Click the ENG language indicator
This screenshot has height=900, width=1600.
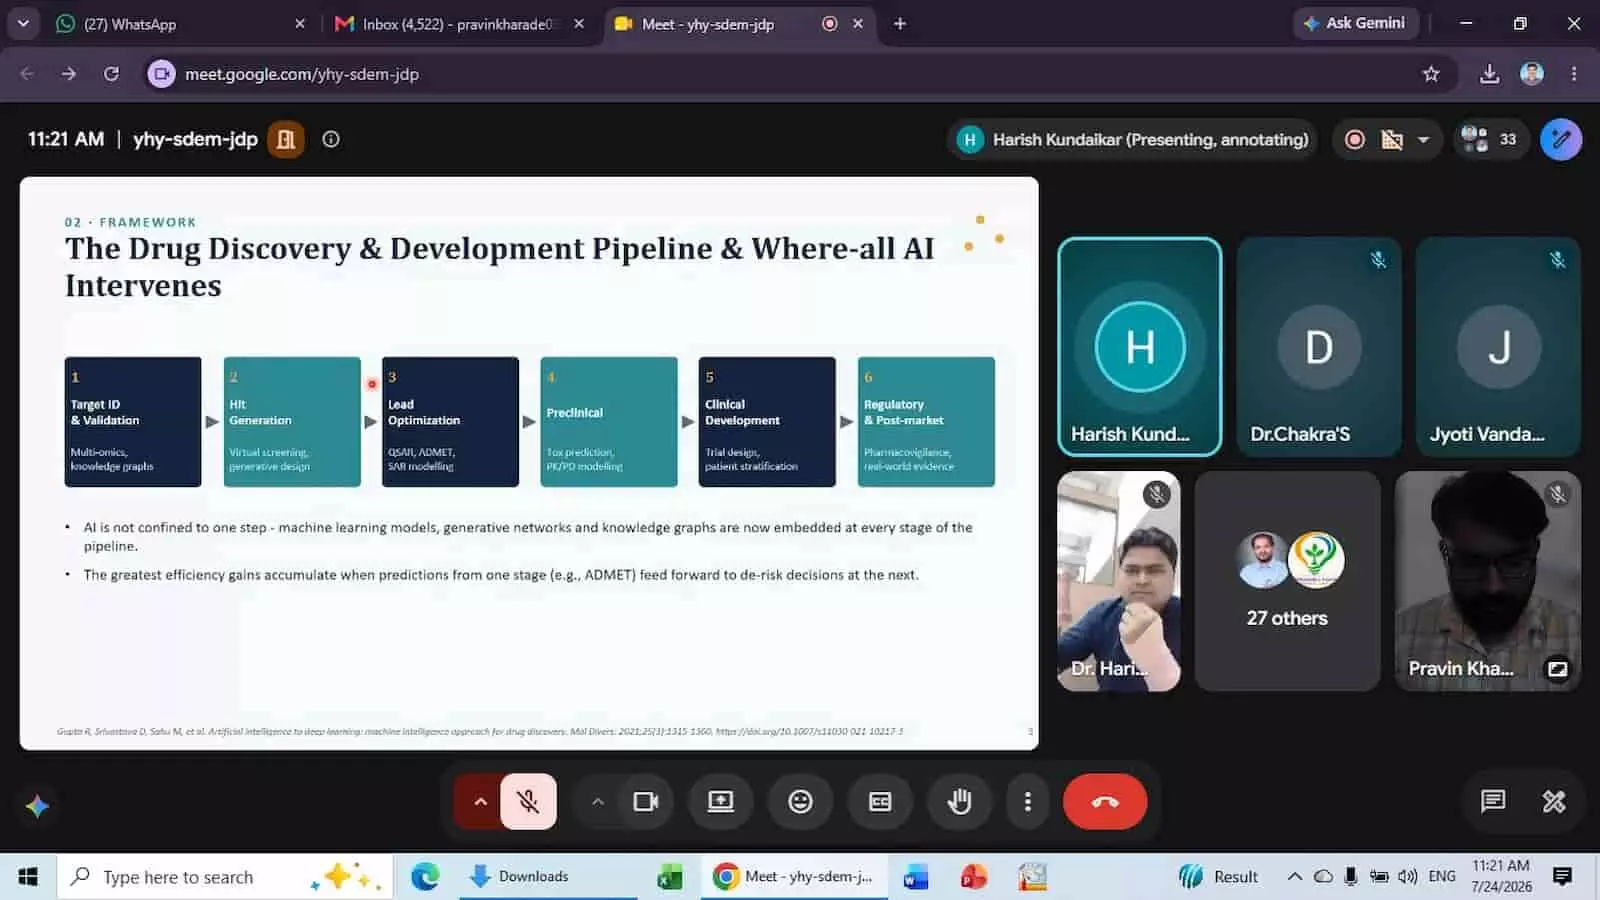click(1442, 877)
